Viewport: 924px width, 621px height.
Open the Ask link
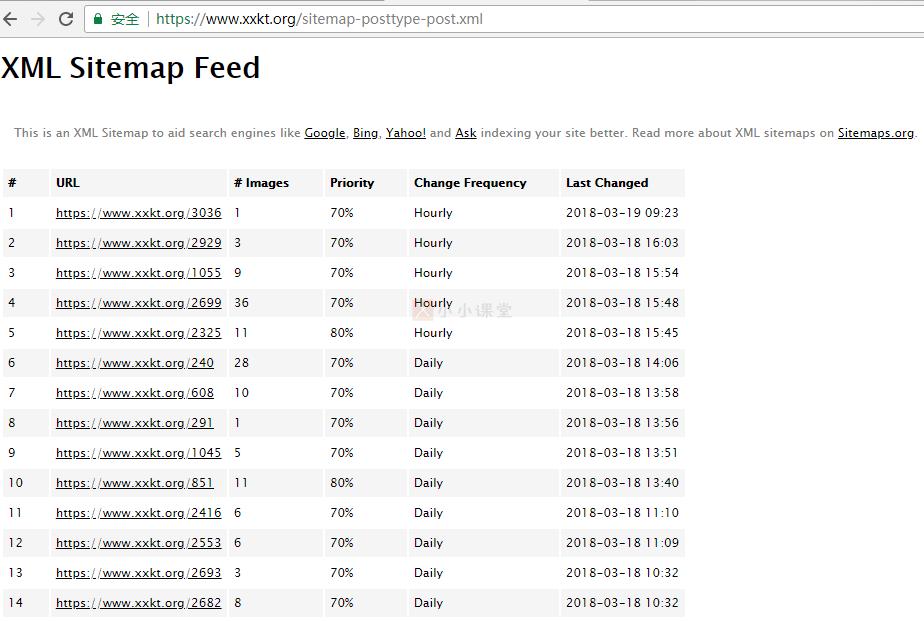466,133
